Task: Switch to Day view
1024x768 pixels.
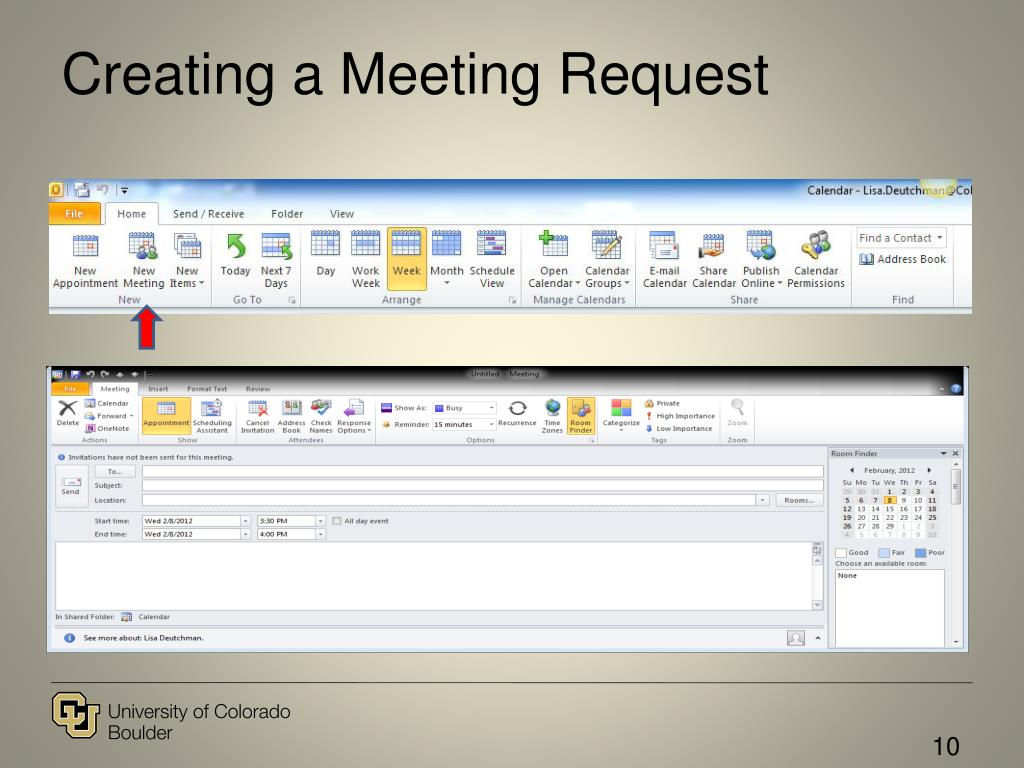Action: 325,255
